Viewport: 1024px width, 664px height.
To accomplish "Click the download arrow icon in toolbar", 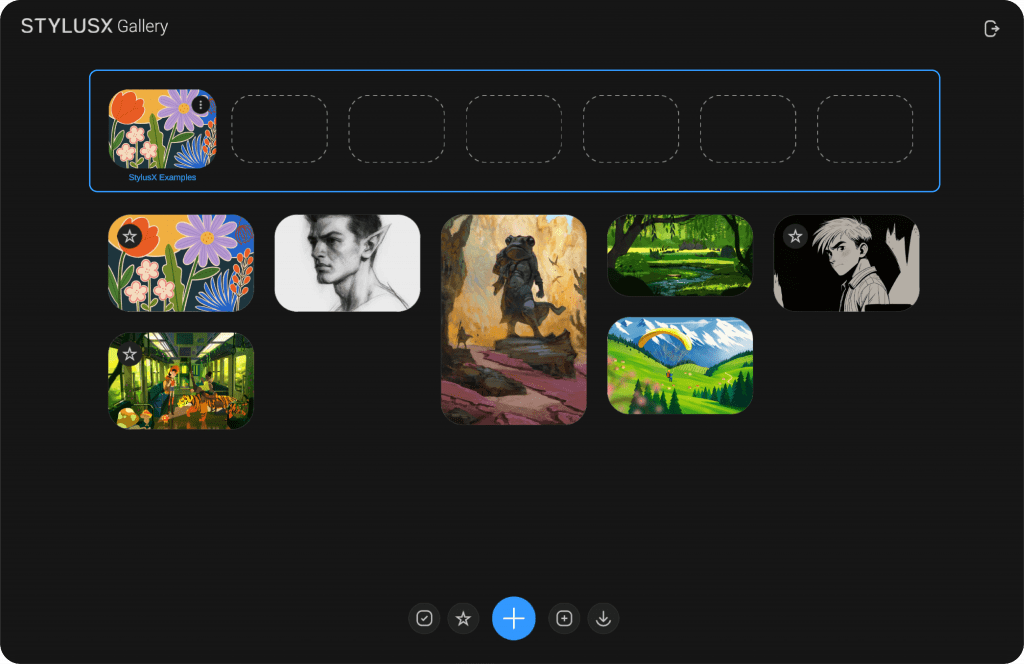I will coord(603,618).
